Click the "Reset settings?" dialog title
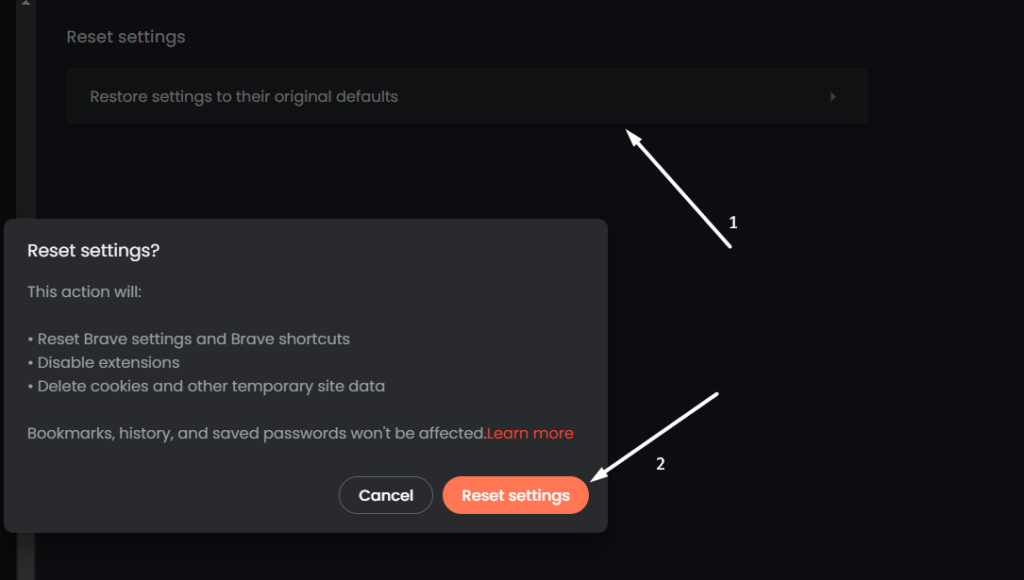Viewport: 1024px width, 580px height. tap(93, 251)
